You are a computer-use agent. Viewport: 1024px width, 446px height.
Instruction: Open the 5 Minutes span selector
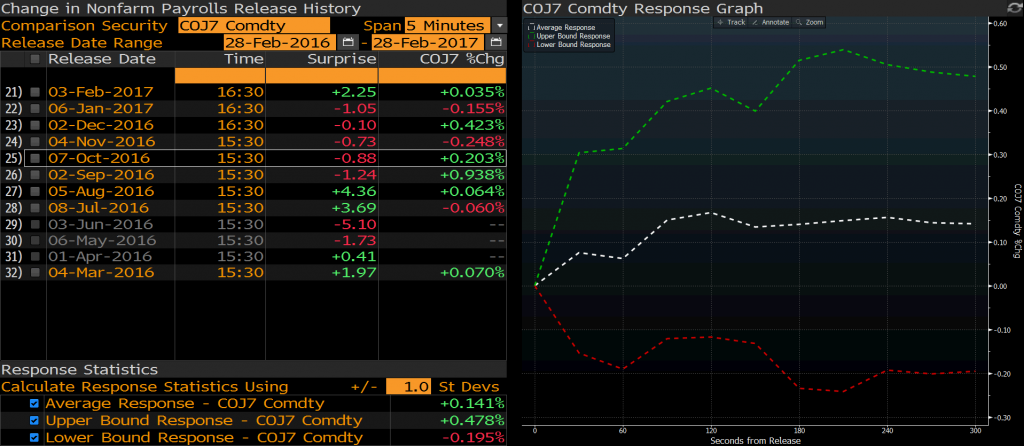pos(447,25)
